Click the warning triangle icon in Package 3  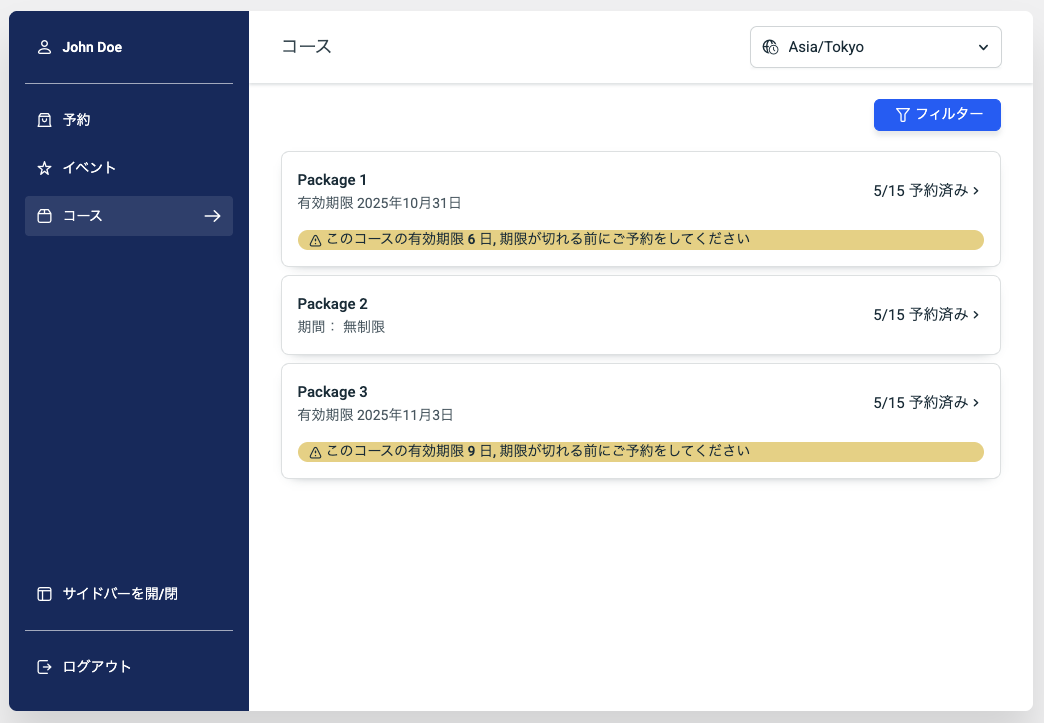pos(315,453)
